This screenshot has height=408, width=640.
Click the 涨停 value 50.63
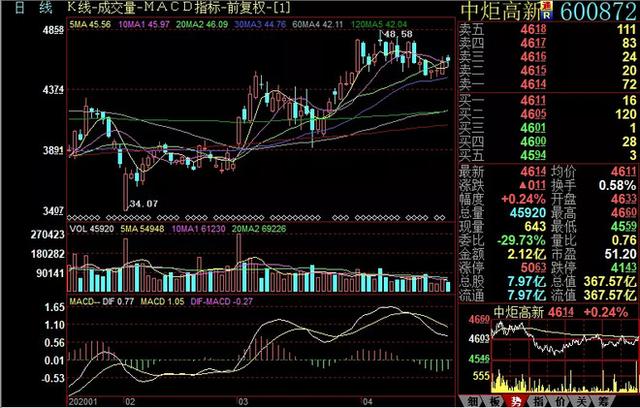pyautogui.click(x=533, y=268)
